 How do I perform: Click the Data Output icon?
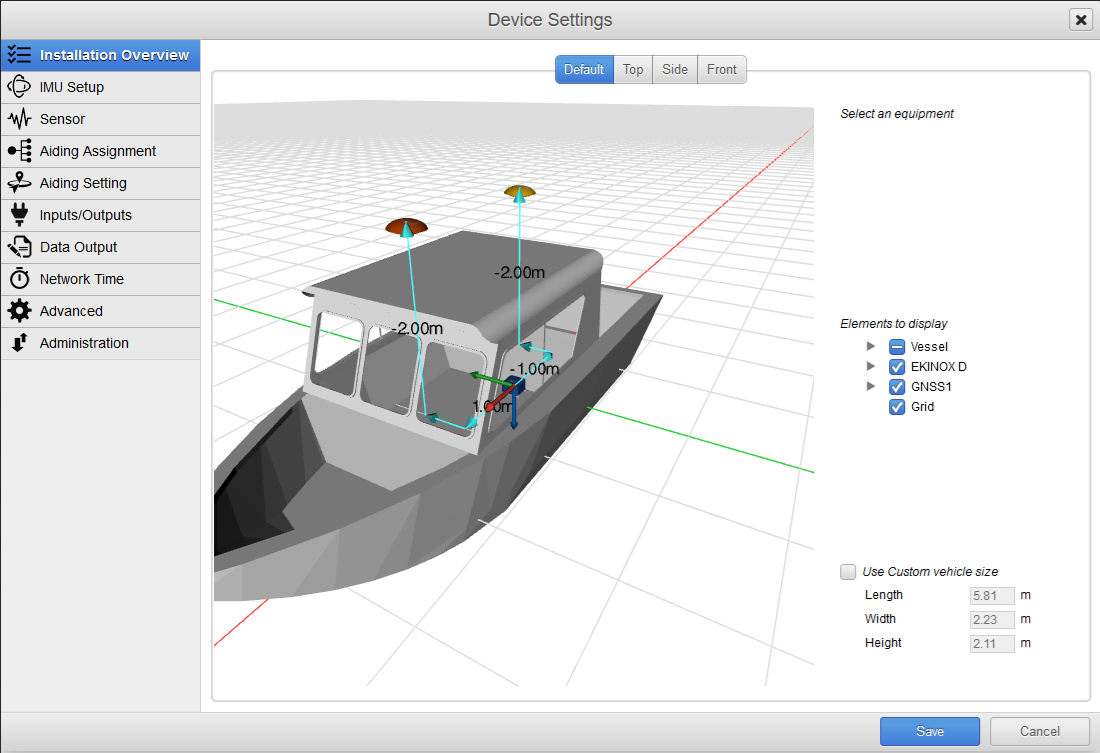click(19, 247)
